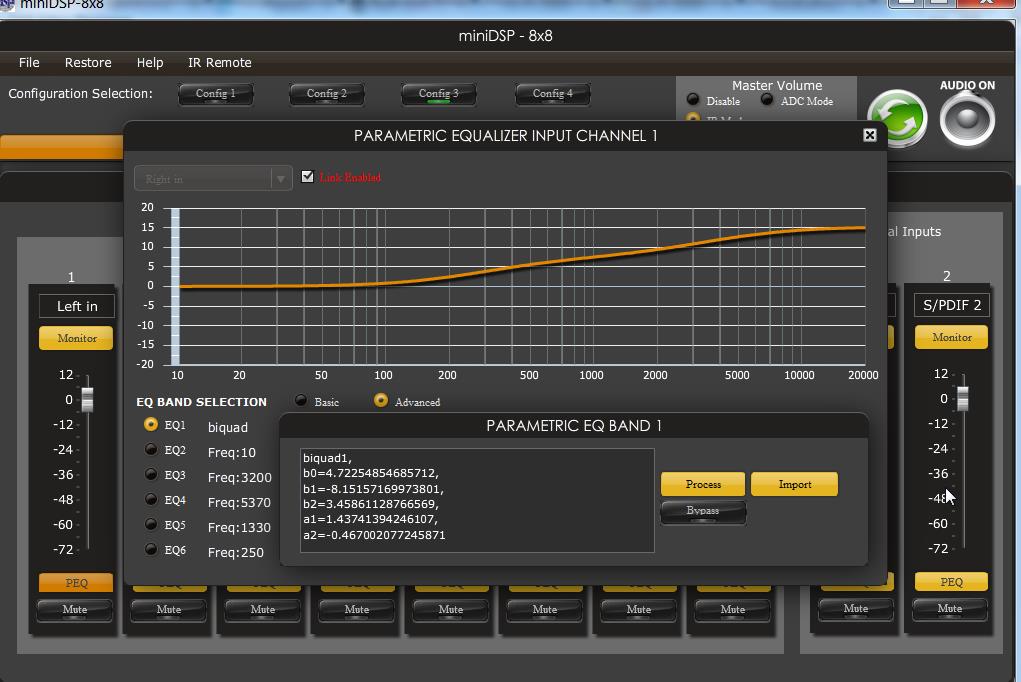The width and height of the screenshot is (1021, 682).
Task: Select EQ3 band radio button
Action: (150, 474)
